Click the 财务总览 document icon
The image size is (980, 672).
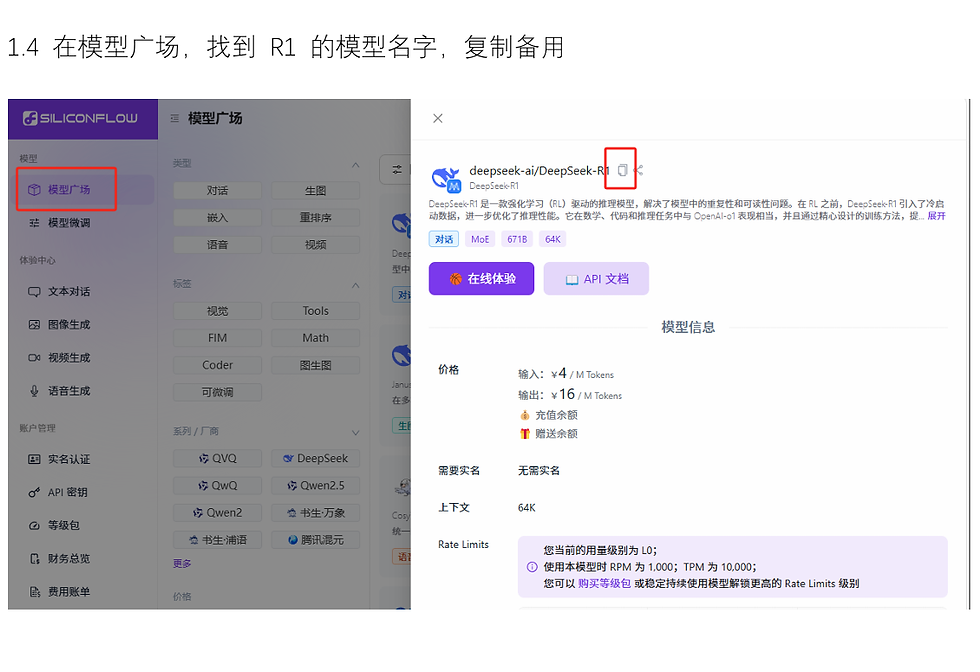tap(34, 559)
